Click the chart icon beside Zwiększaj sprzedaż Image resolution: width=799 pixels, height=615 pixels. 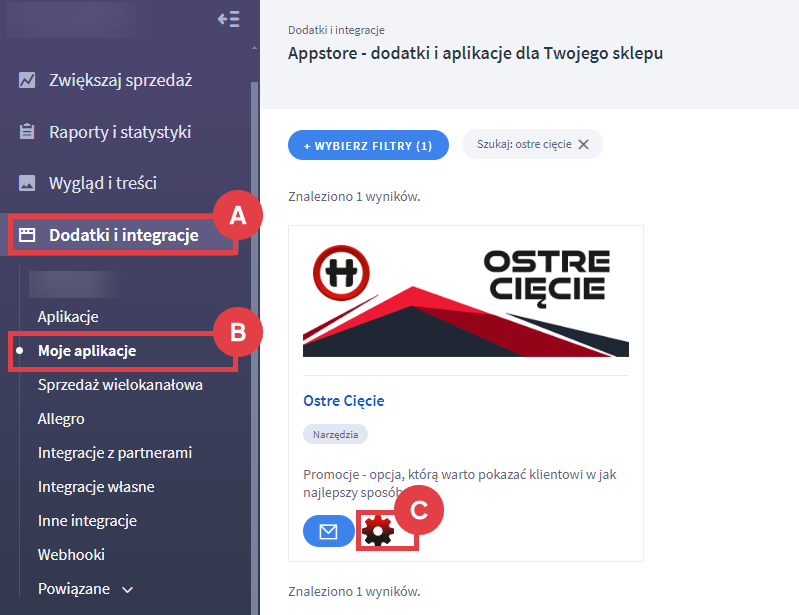coord(27,80)
